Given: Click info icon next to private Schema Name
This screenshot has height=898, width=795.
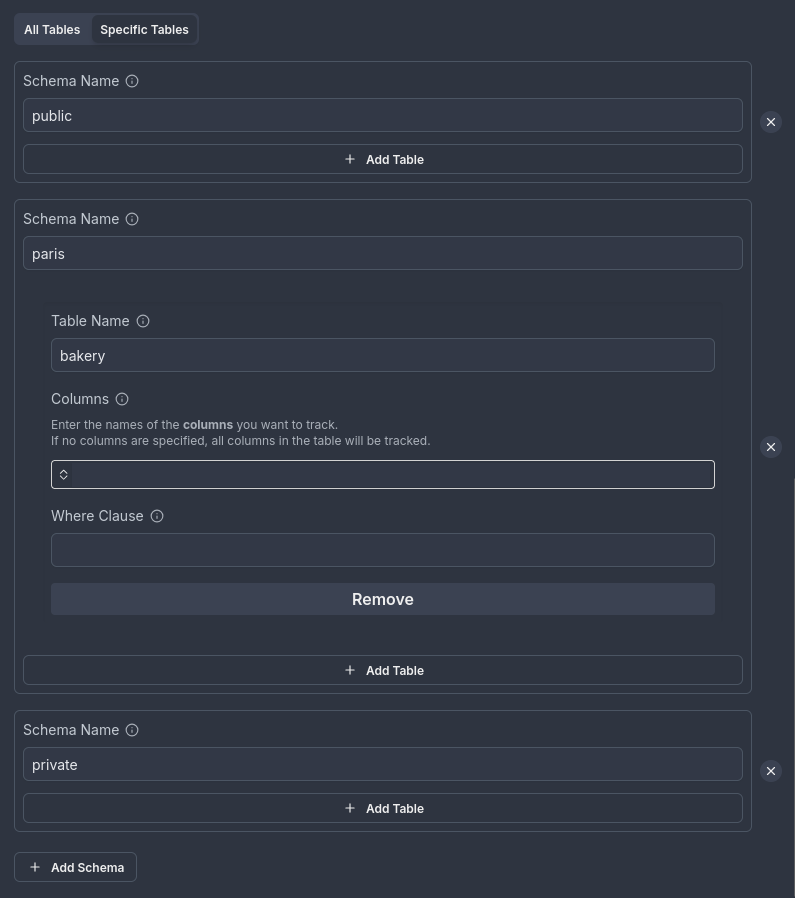Looking at the screenshot, I should click(x=132, y=730).
